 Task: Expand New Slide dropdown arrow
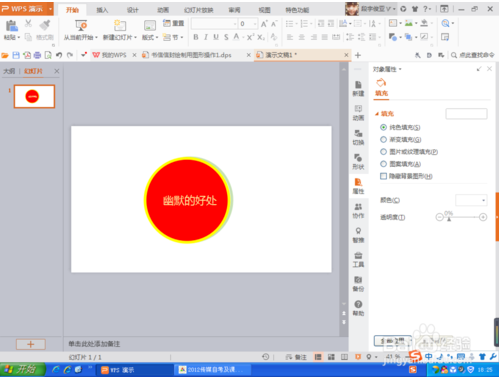[135, 37]
